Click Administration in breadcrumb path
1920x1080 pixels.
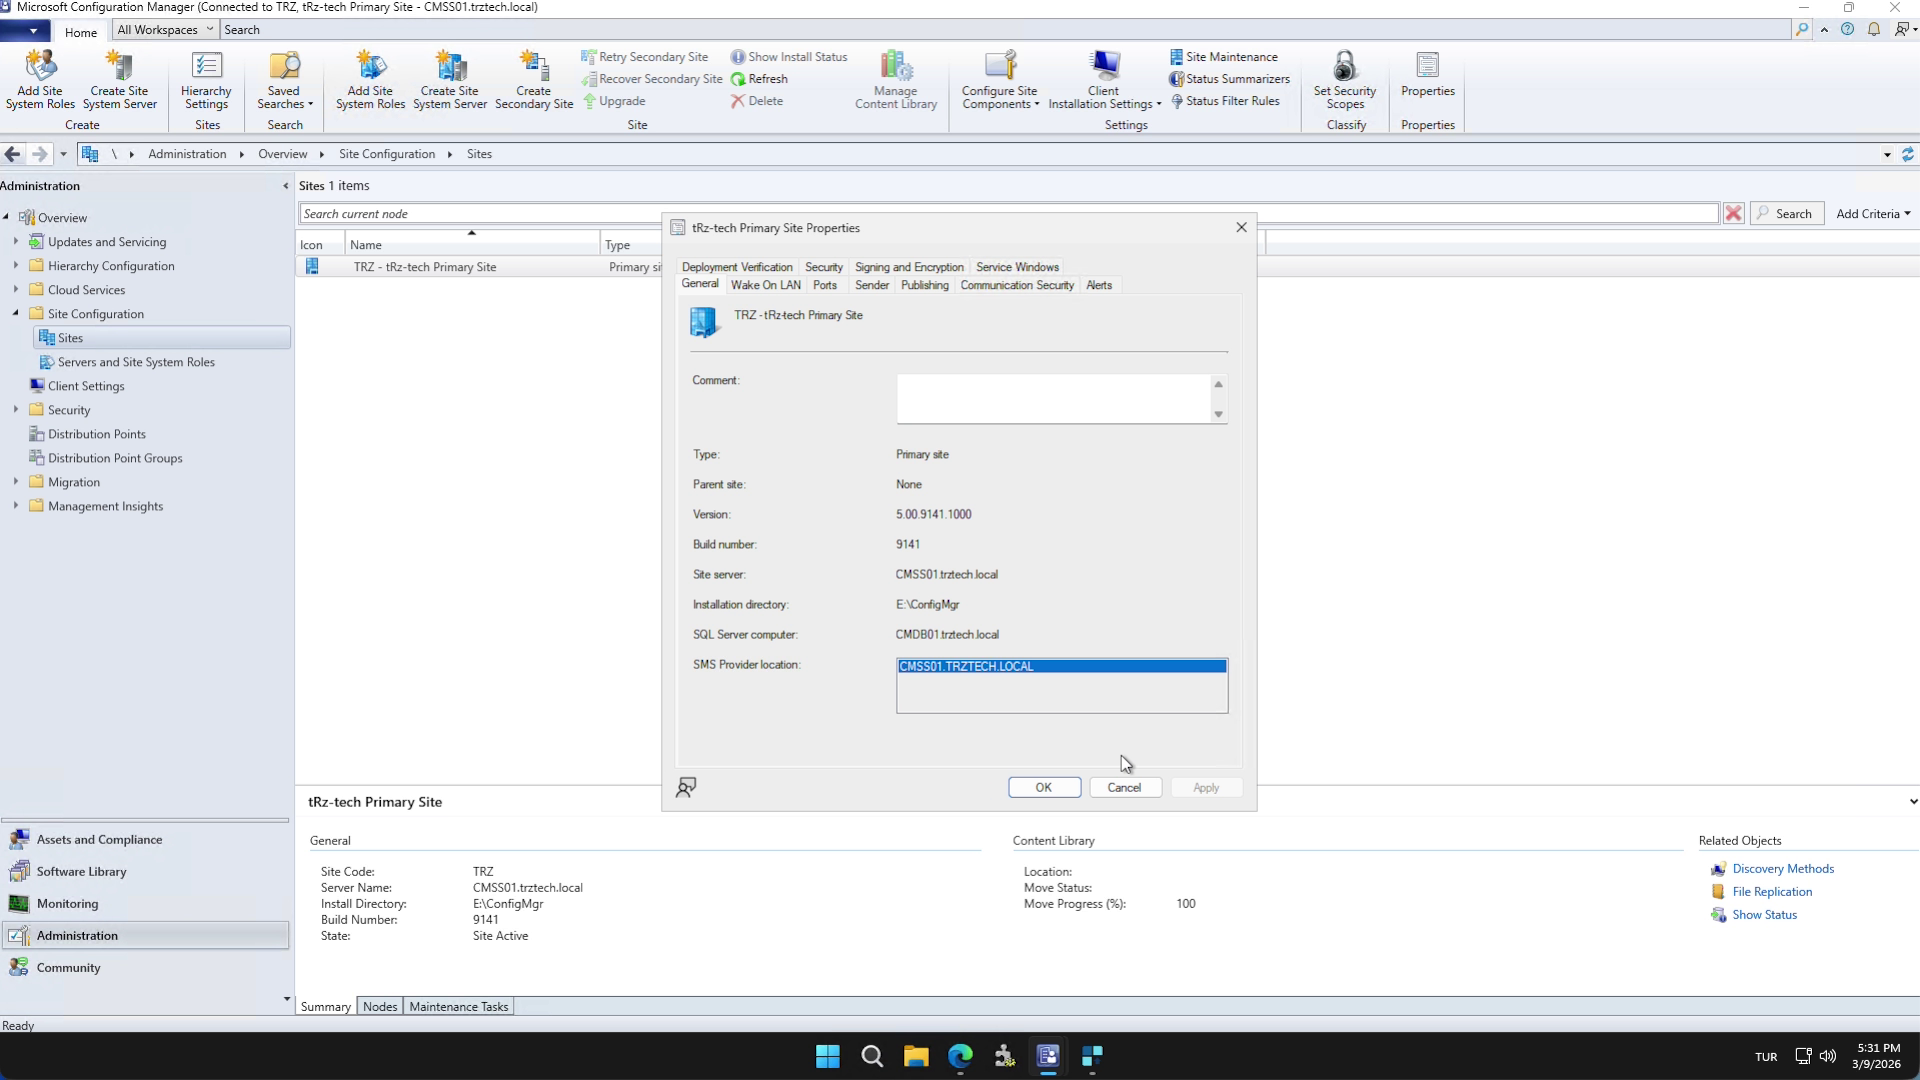point(187,154)
